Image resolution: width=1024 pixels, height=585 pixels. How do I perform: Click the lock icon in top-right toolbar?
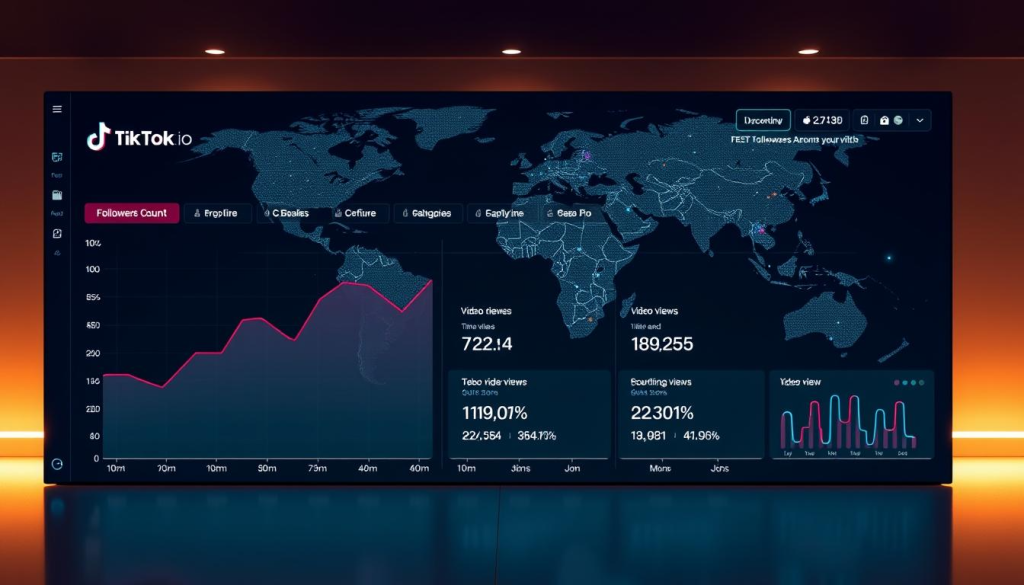point(884,120)
